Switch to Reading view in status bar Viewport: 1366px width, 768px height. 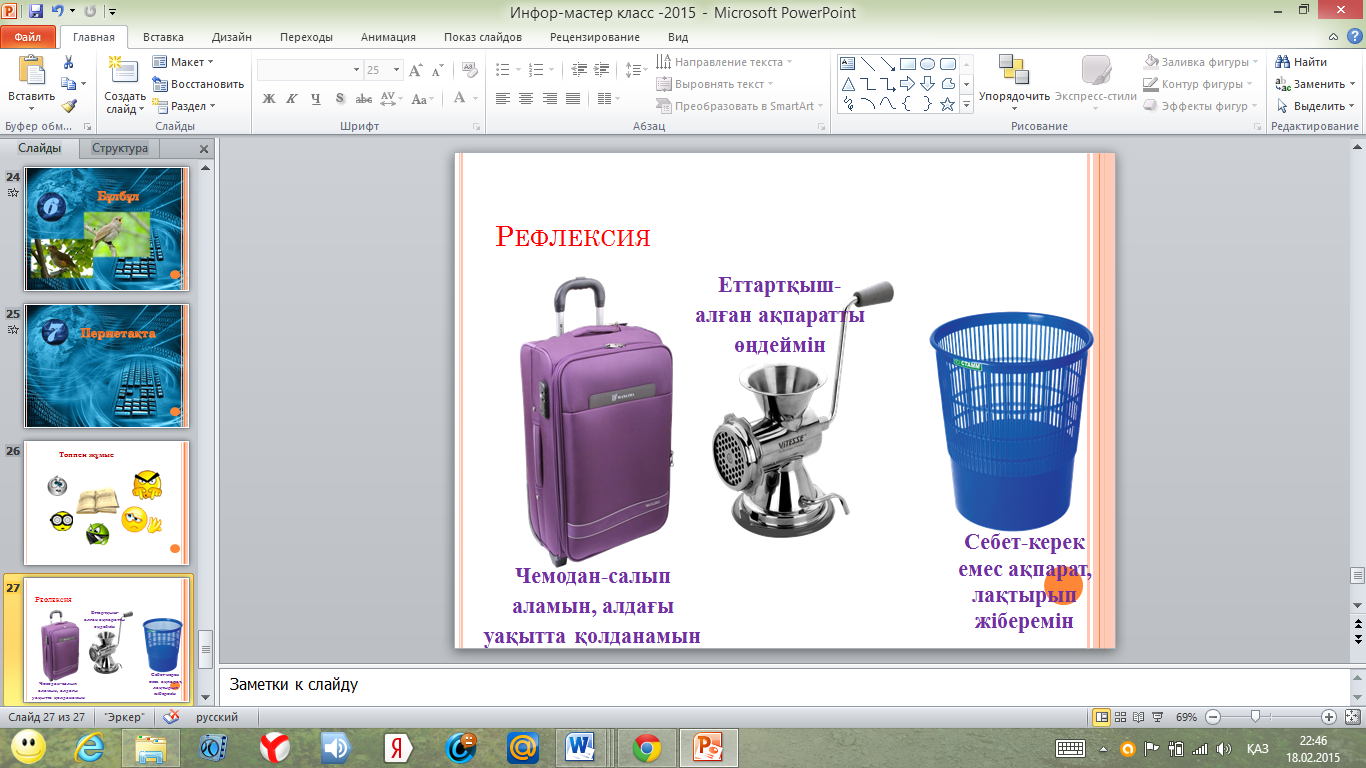(x=1139, y=717)
